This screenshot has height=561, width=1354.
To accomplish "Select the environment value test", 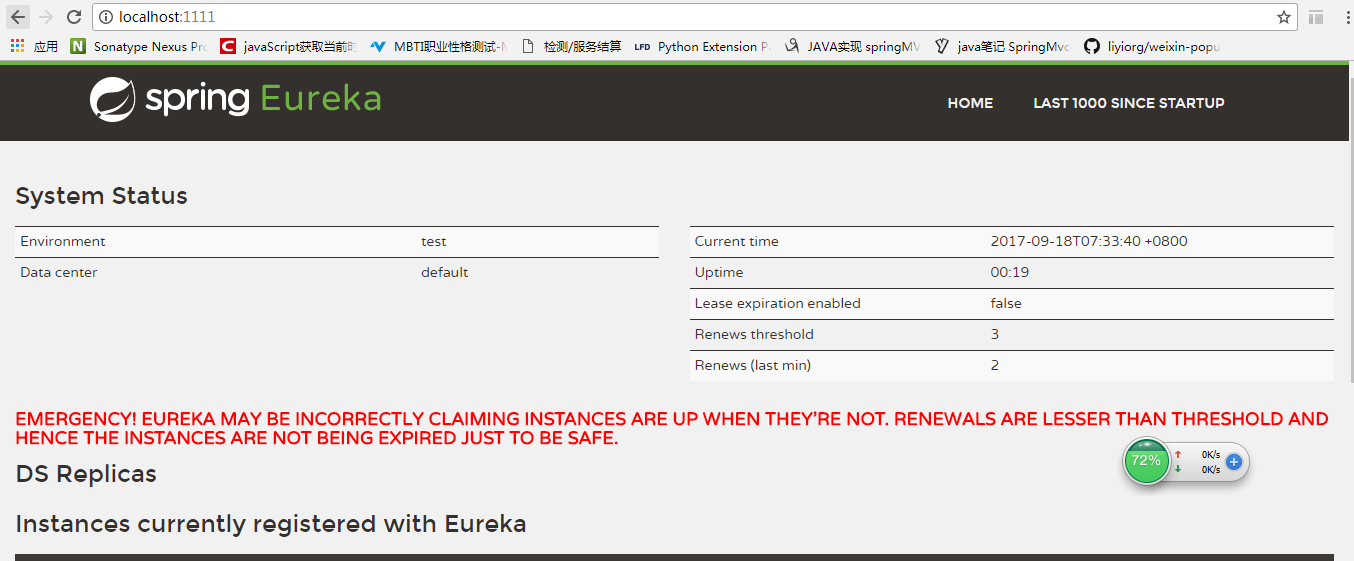I will [434, 242].
